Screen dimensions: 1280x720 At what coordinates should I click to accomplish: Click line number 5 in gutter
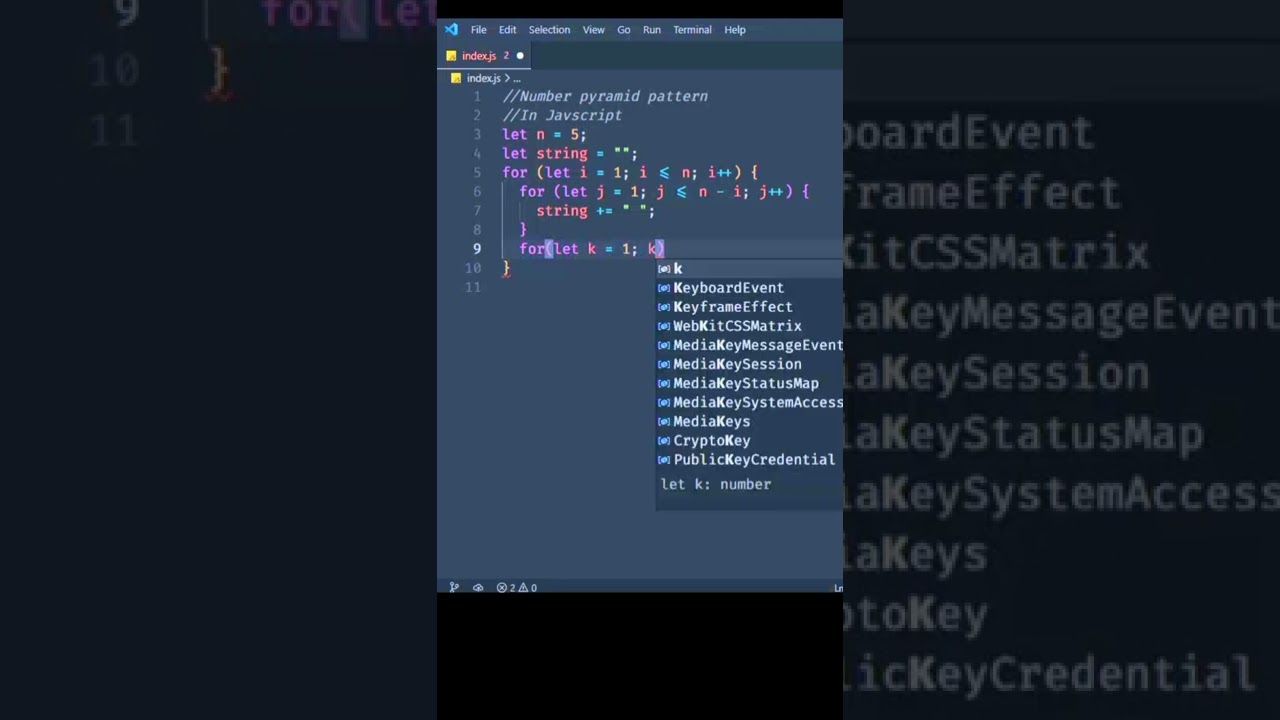click(477, 173)
